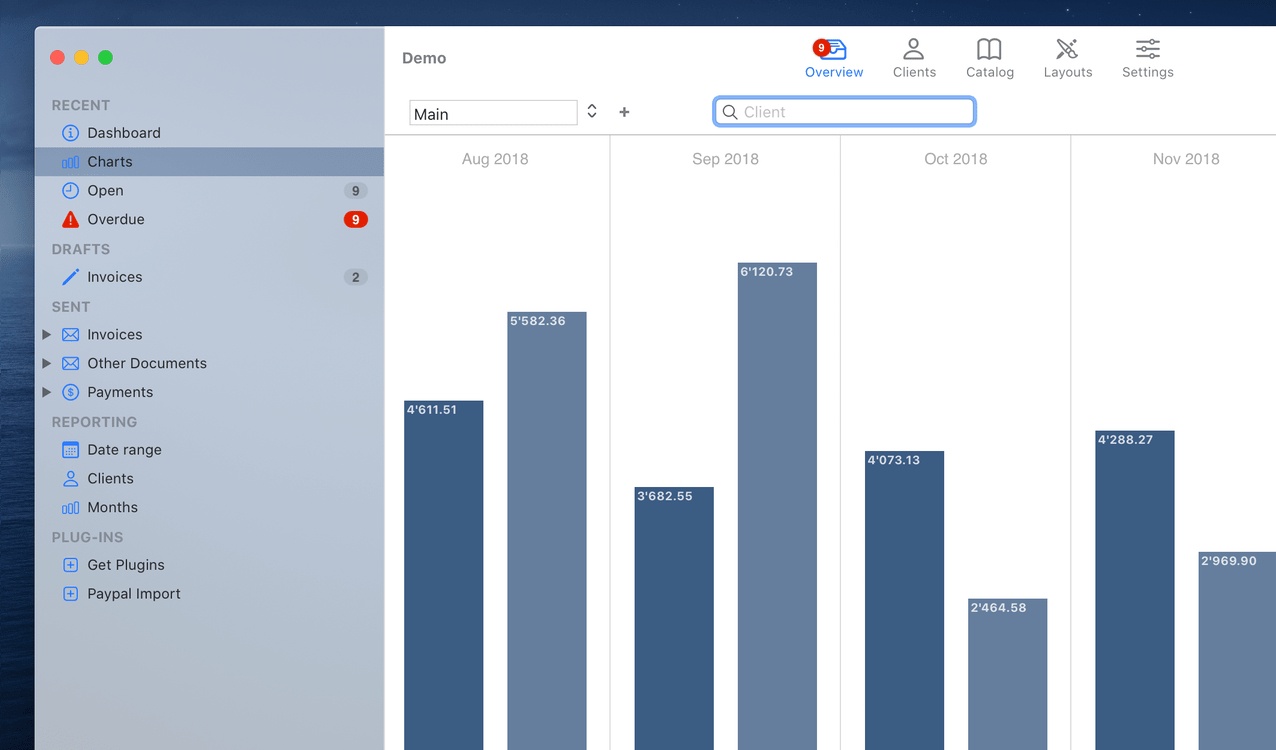Screen dimensions: 1276x750
Task: Expand the Other Documents tree item
Action: point(46,364)
